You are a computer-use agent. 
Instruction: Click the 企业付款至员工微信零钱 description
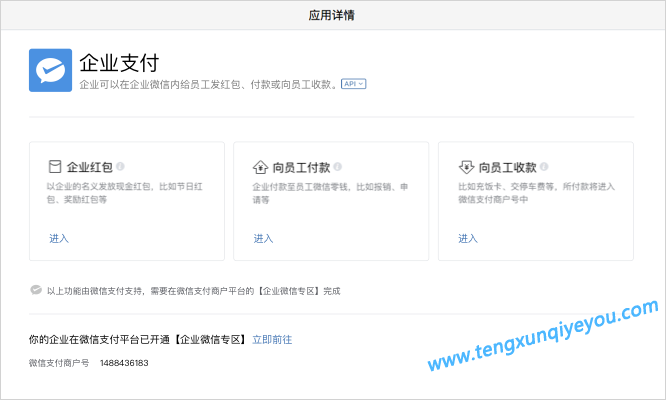(330, 193)
